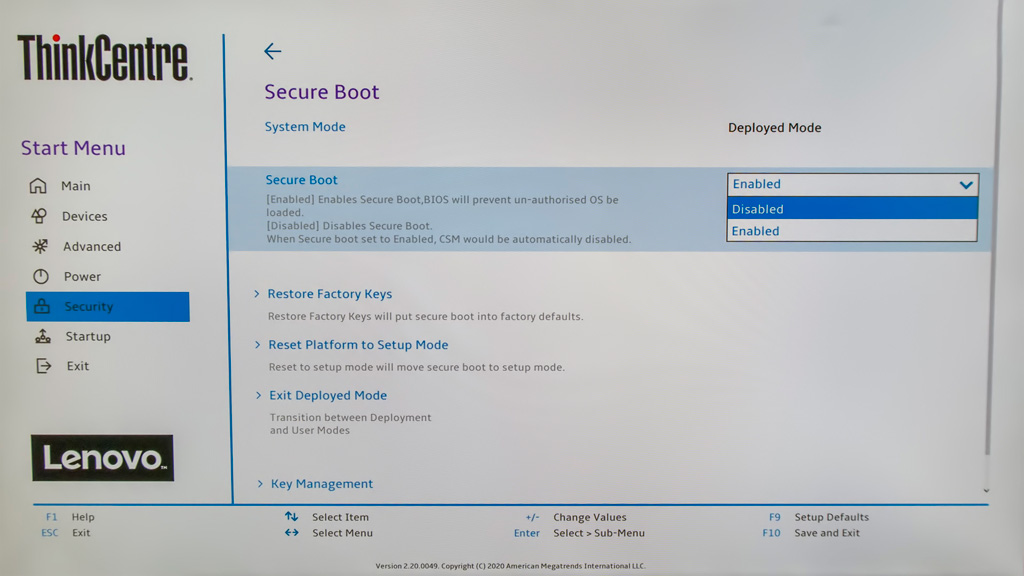Select the Security menu item
Image resolution: width=1024 pixels, height=576 pixels.
(x=108, y=306)
